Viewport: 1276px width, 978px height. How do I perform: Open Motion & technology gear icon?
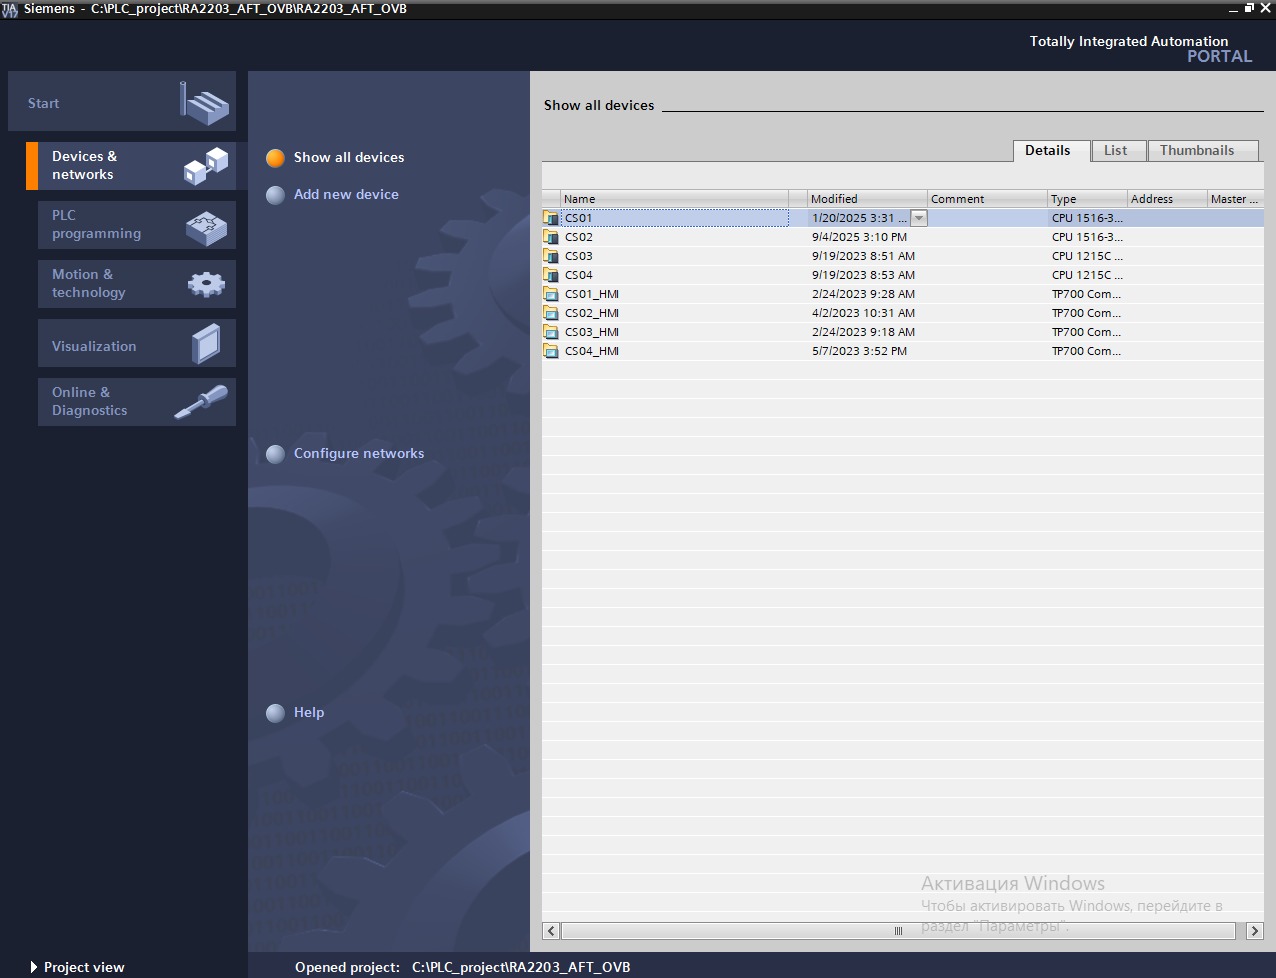[x=206, y=284]
